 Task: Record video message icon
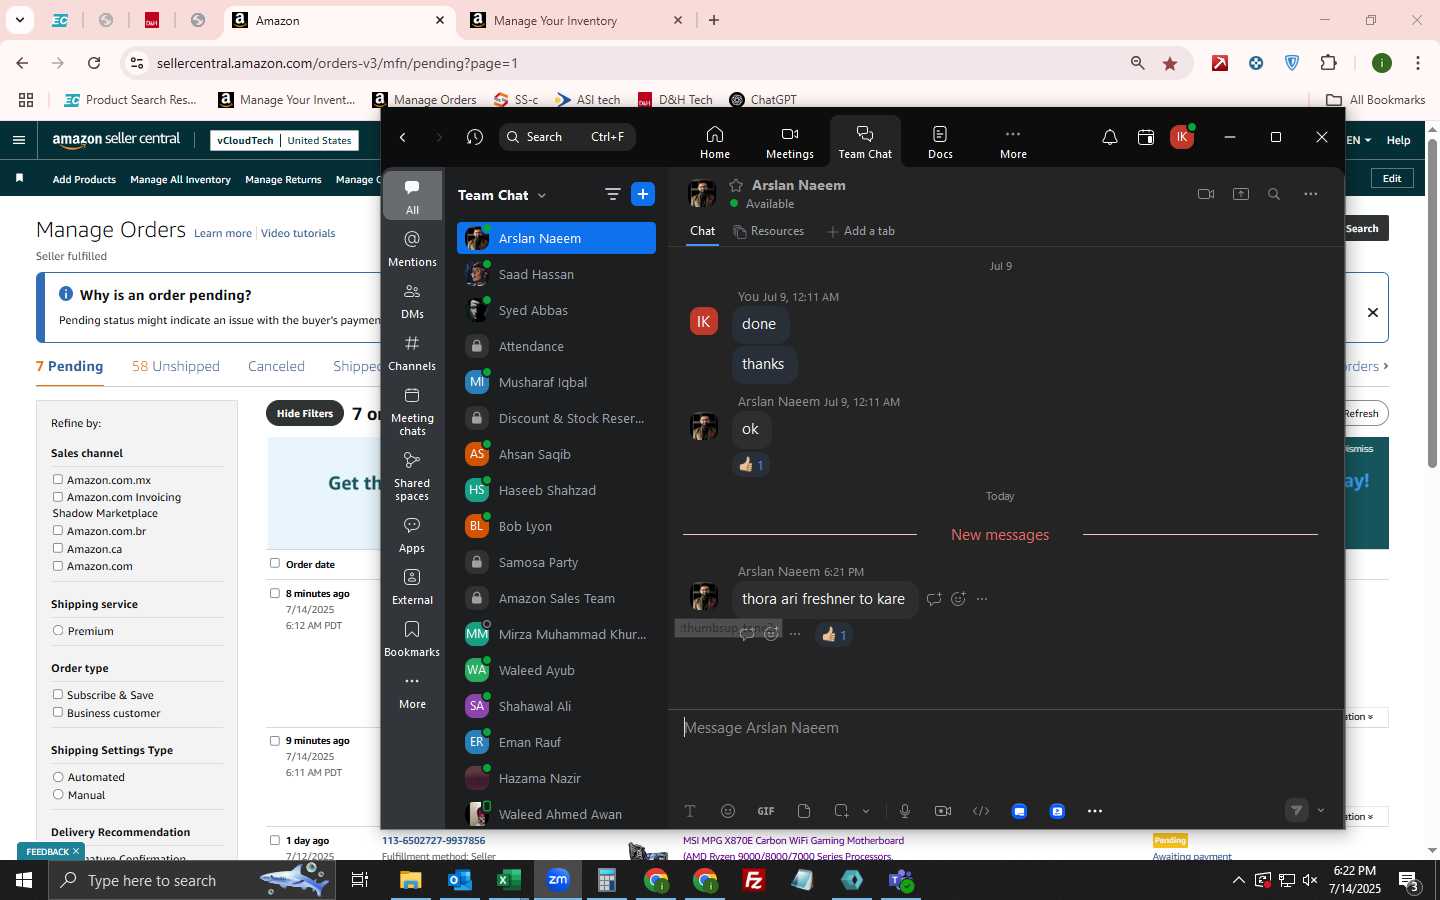pos(943,811)
